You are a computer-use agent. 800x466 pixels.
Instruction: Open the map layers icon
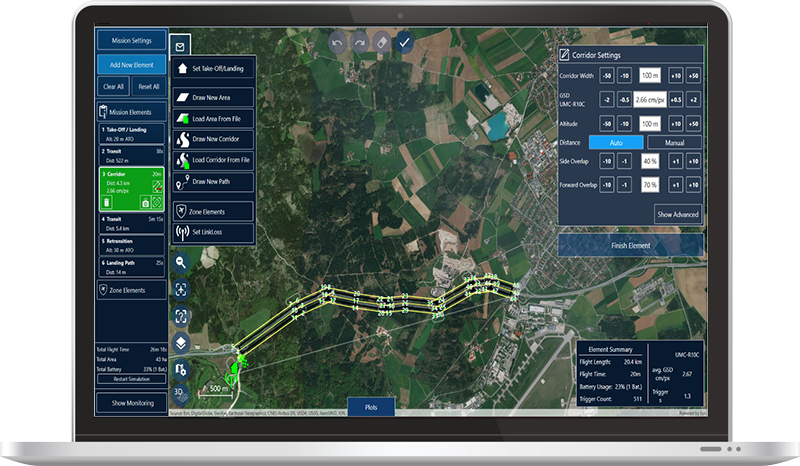(x=182, y=342)
